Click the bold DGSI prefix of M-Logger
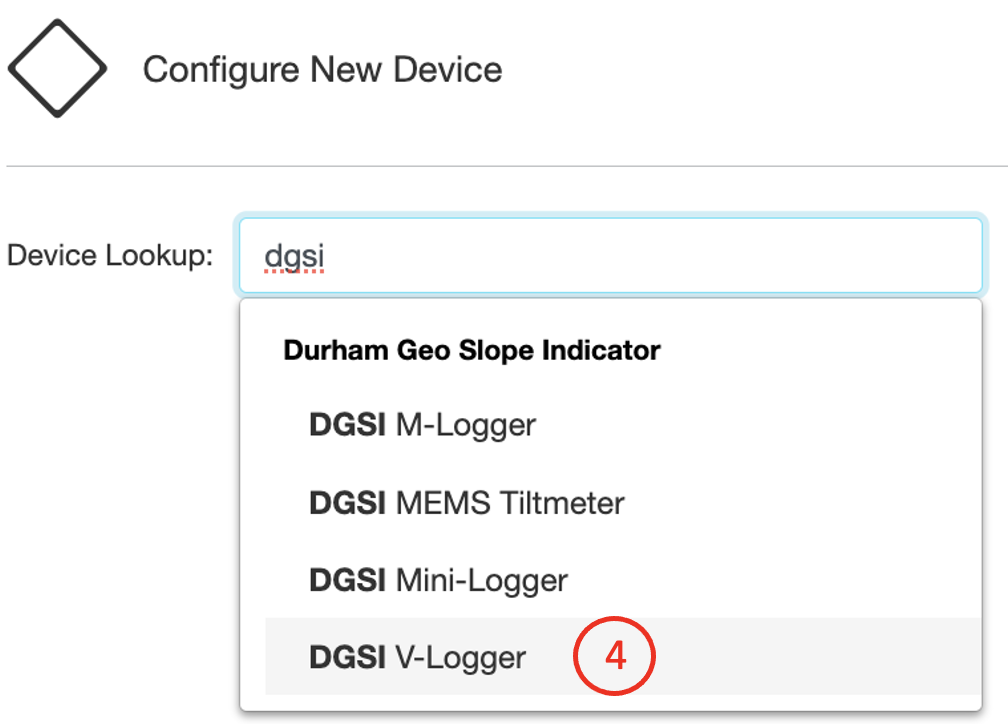 pos(347,425)
